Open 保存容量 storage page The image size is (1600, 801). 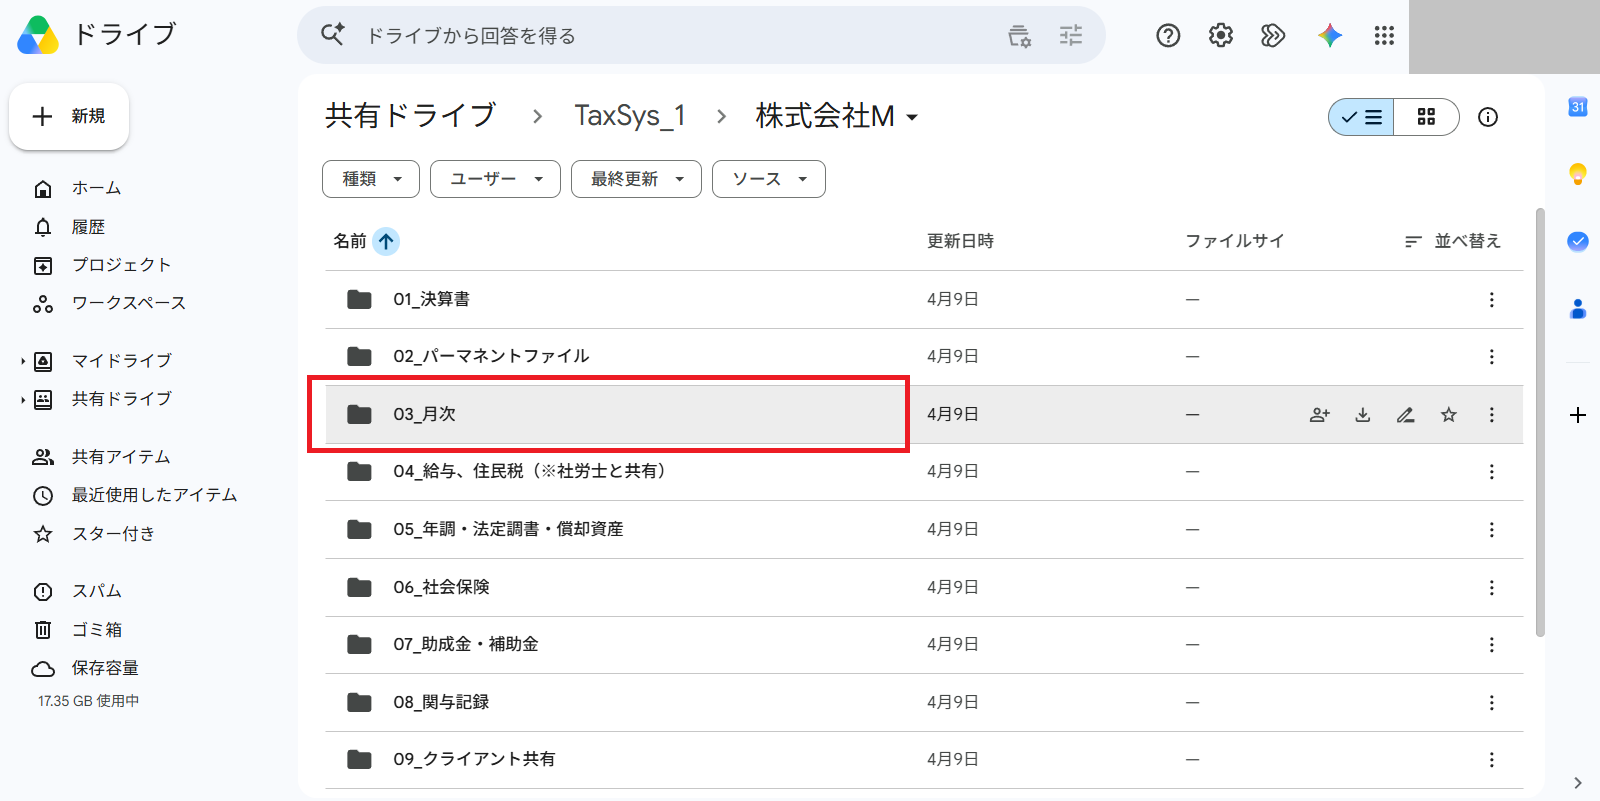pyautogui.click(x=105, y=668)
